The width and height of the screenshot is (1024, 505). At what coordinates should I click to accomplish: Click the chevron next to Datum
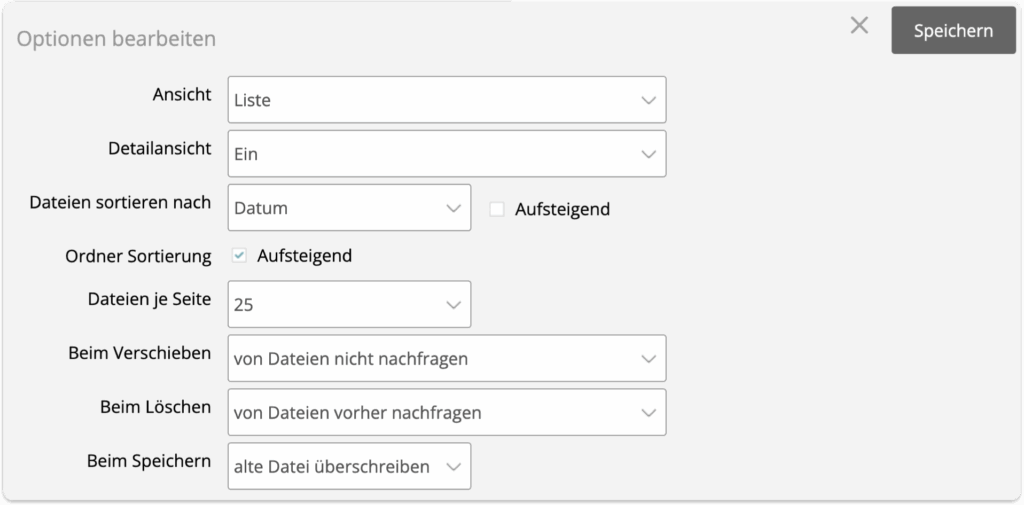click(x=452, y=208)
